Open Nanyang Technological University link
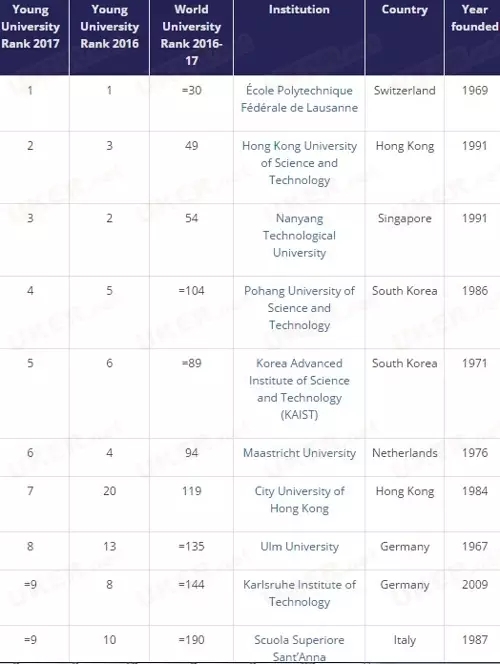Screen dimensions: 500x664 pyautogui.click(x=299, y=235)
